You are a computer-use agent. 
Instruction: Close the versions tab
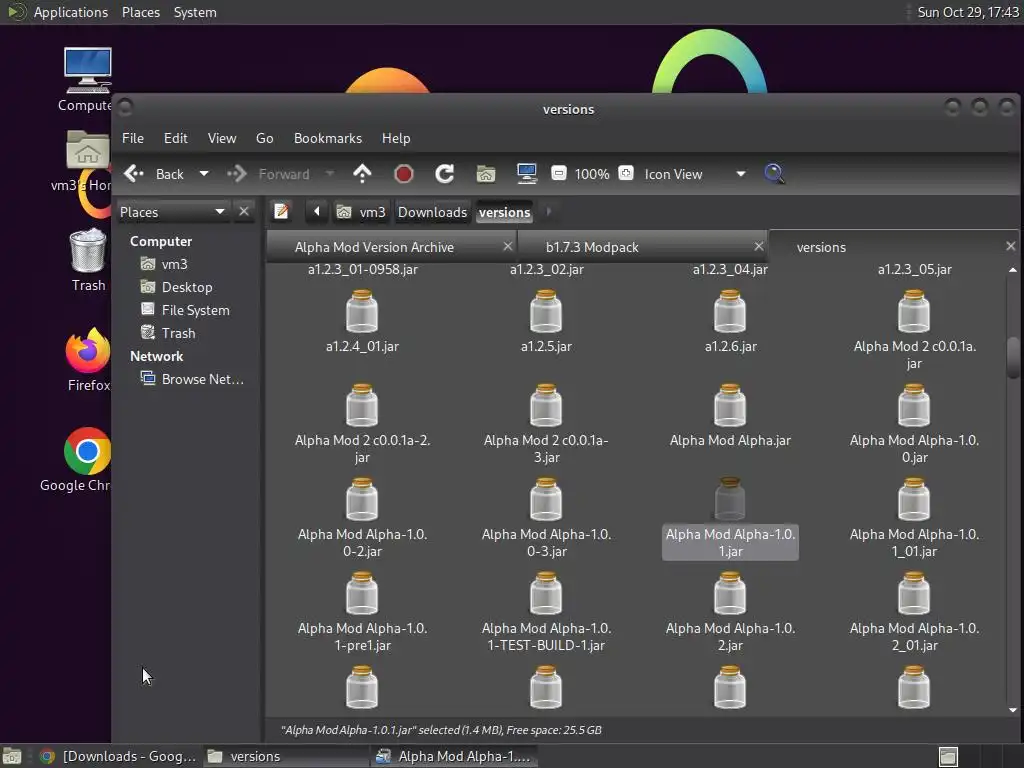coord(1010,246)
